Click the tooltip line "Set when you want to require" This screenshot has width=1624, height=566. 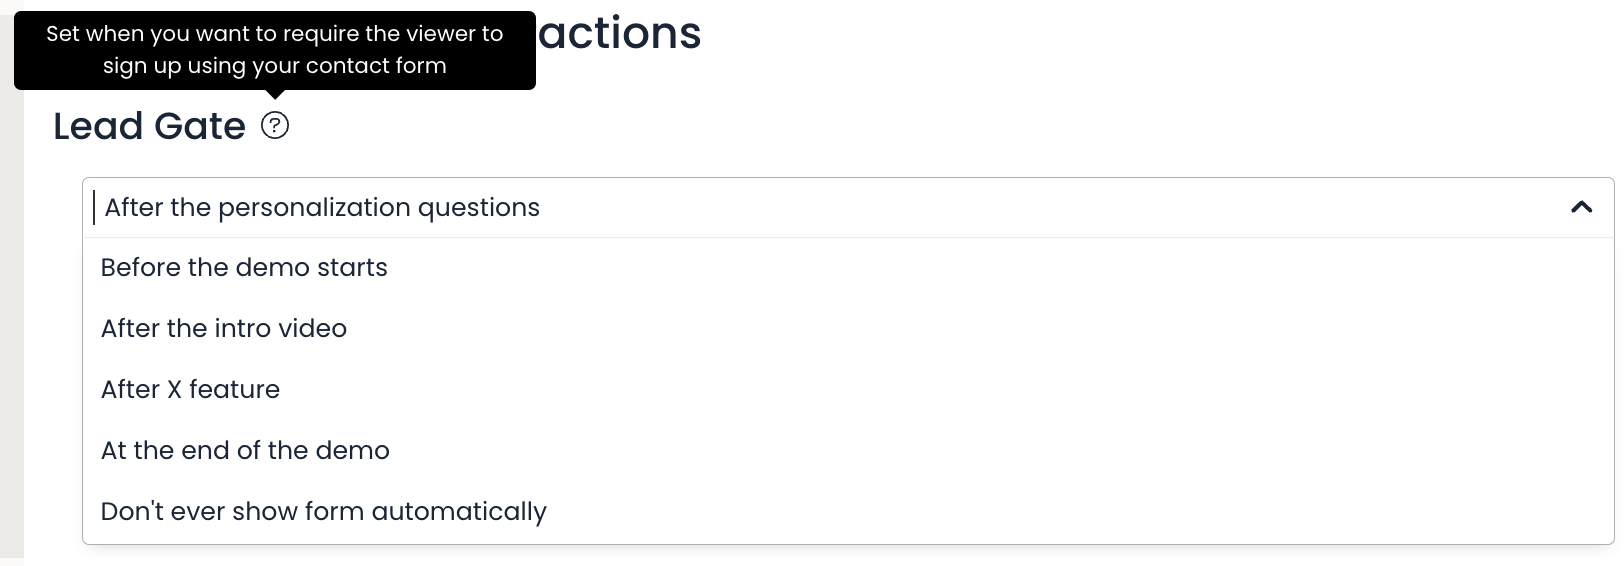(200, 34)
